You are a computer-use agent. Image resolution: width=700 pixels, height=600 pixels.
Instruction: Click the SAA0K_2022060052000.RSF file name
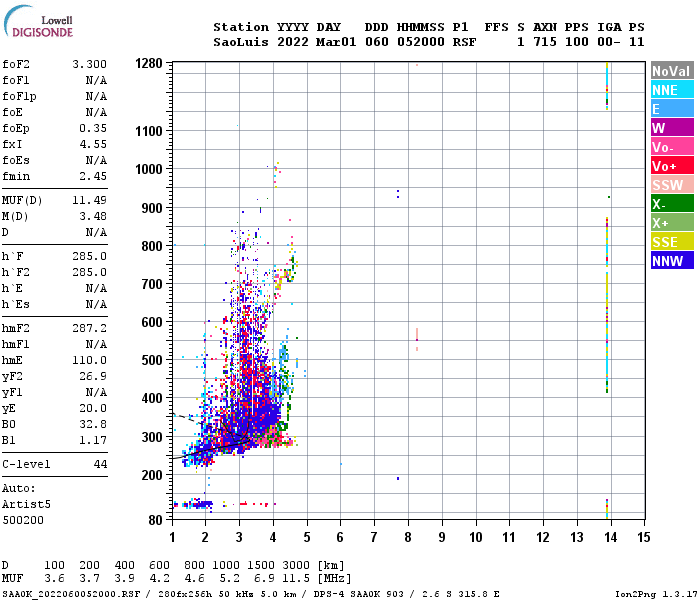pos(71,594)
